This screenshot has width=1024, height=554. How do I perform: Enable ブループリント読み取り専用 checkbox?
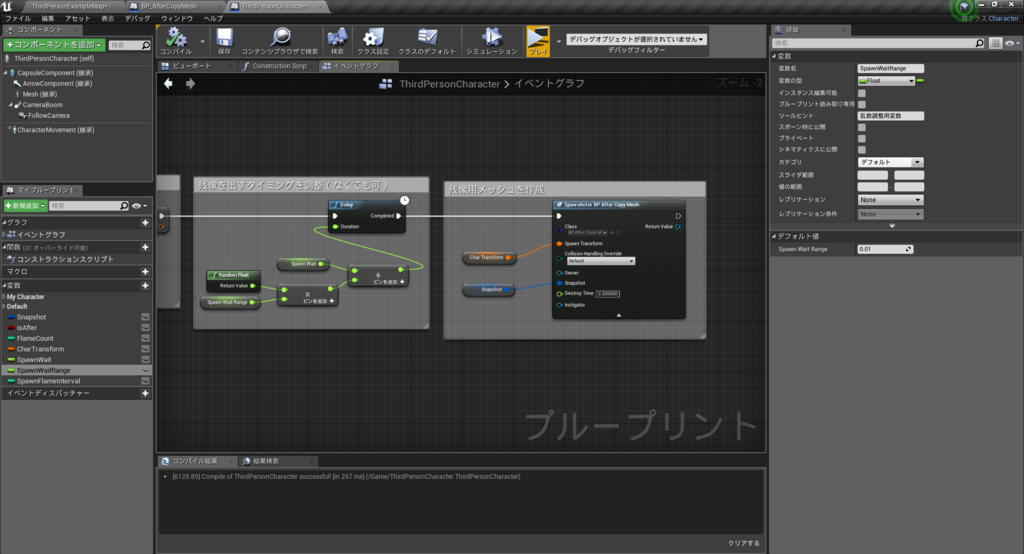pos(861,104)
